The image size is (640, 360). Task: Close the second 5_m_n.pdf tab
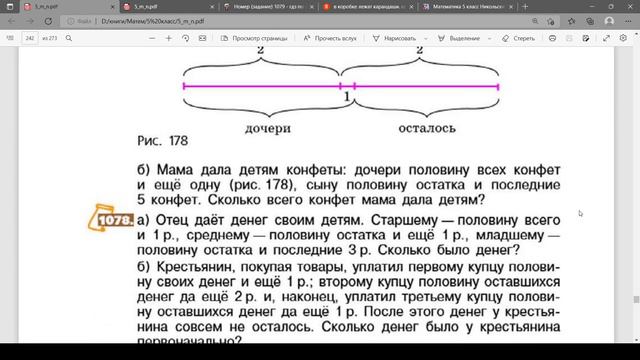coord(212,7)
